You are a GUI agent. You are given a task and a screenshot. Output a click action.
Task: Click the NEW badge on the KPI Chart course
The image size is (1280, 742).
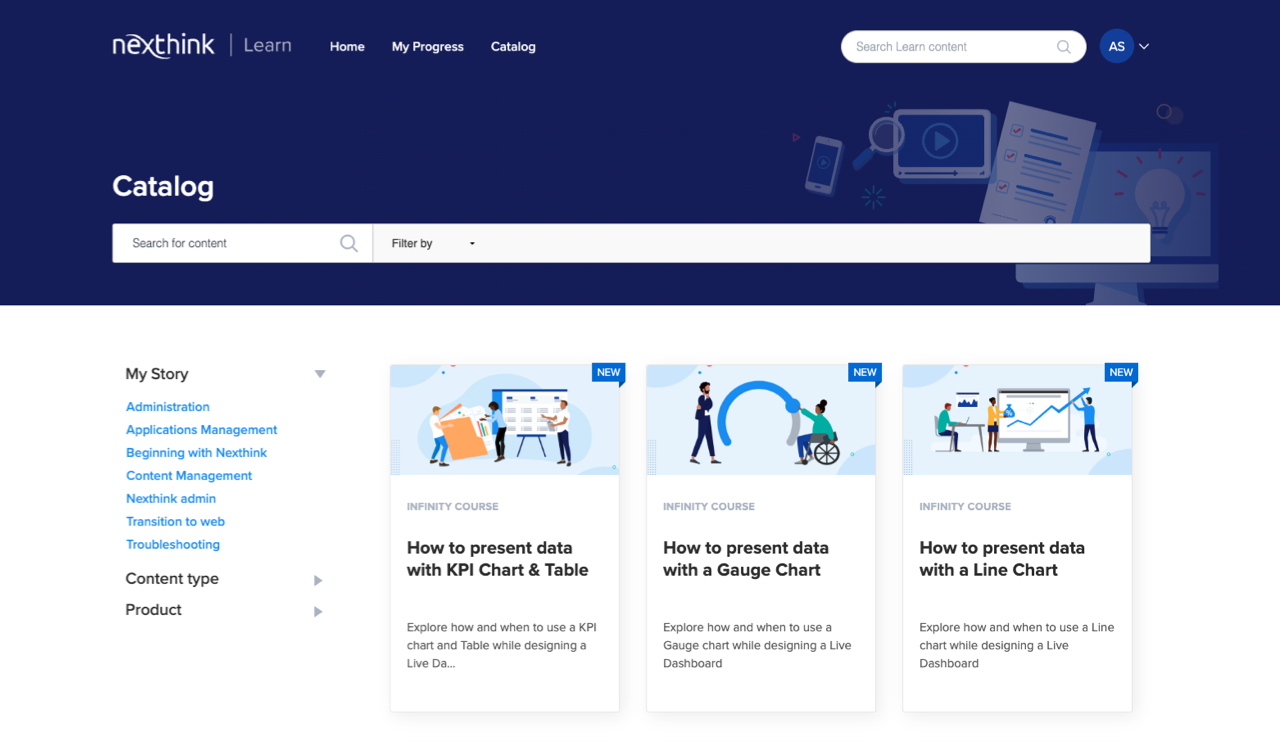[608, 372]
